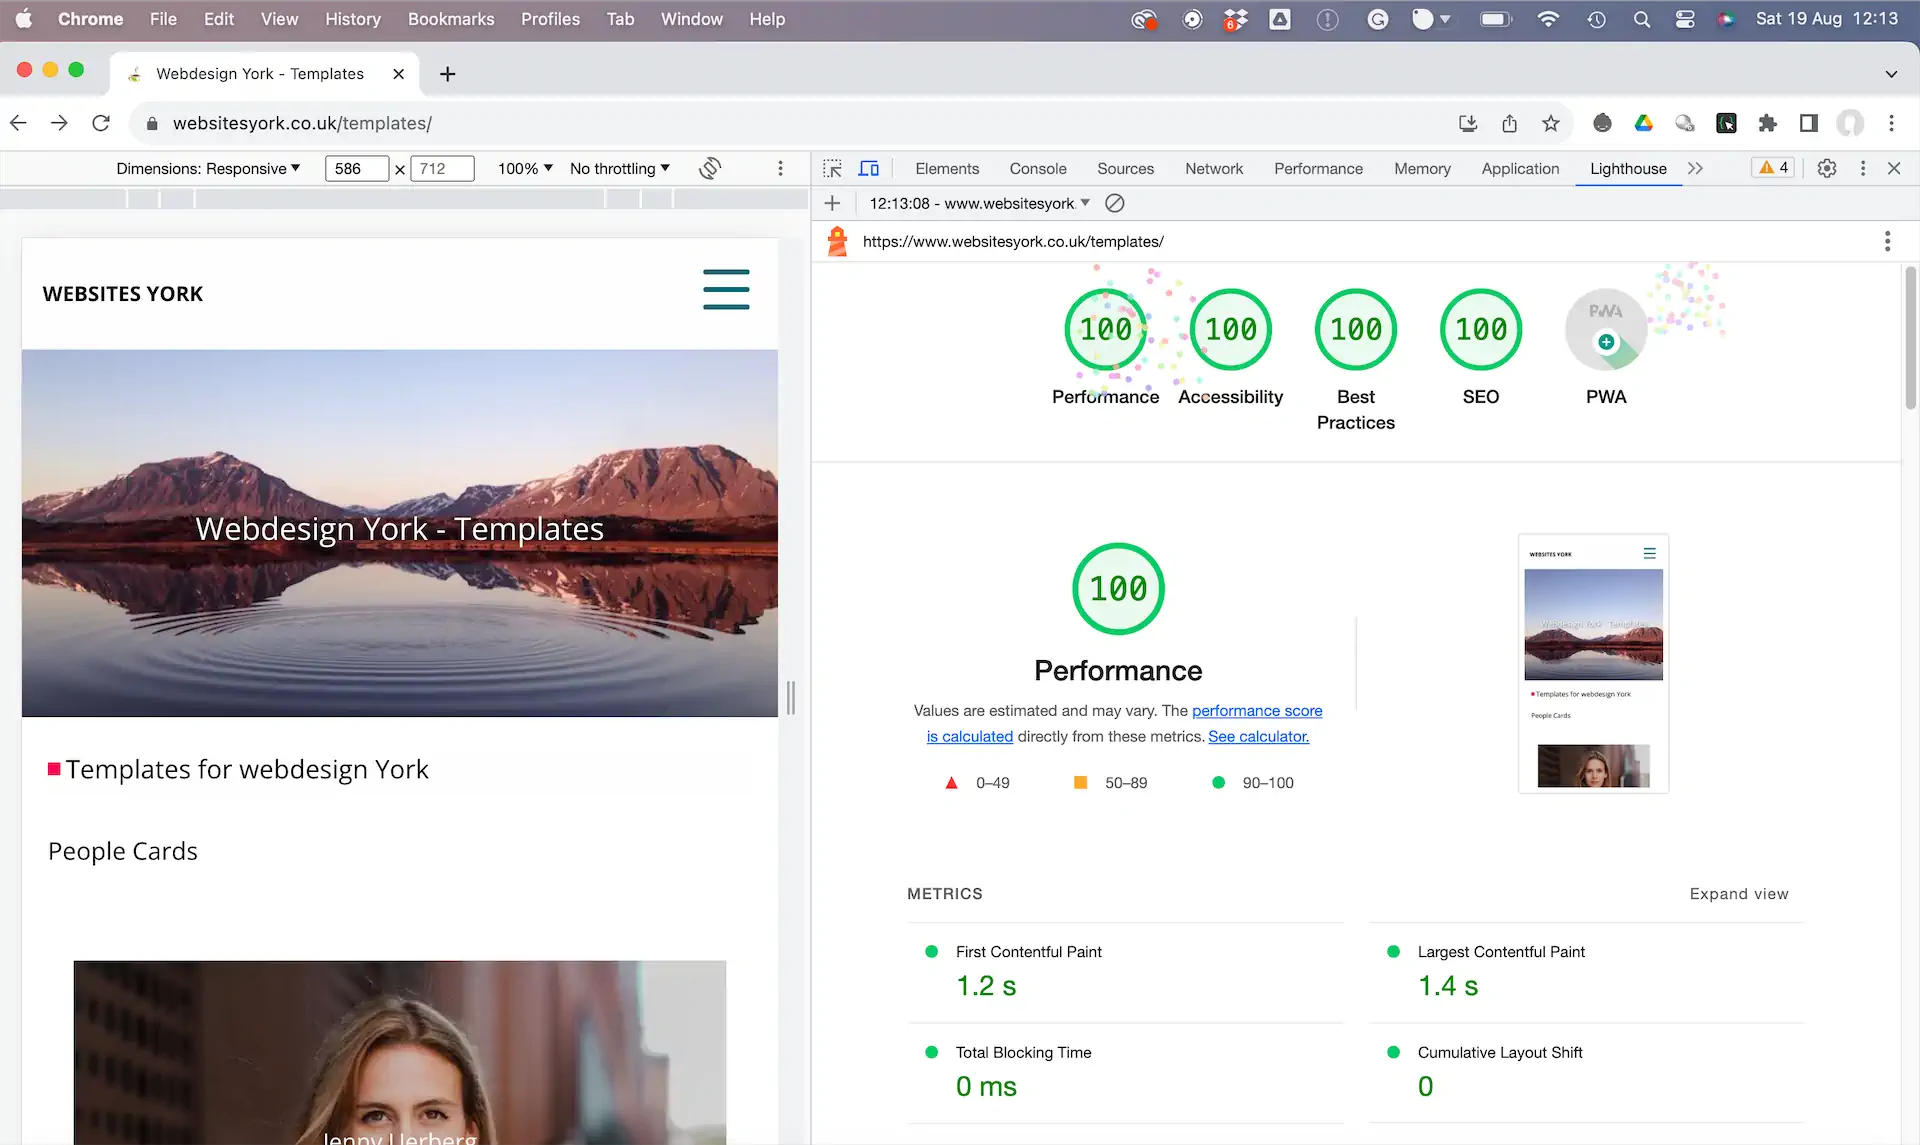This screenshot has width=1920, height=1145.
Task: Switch to the Application tab
Action: coord(1520,168)
